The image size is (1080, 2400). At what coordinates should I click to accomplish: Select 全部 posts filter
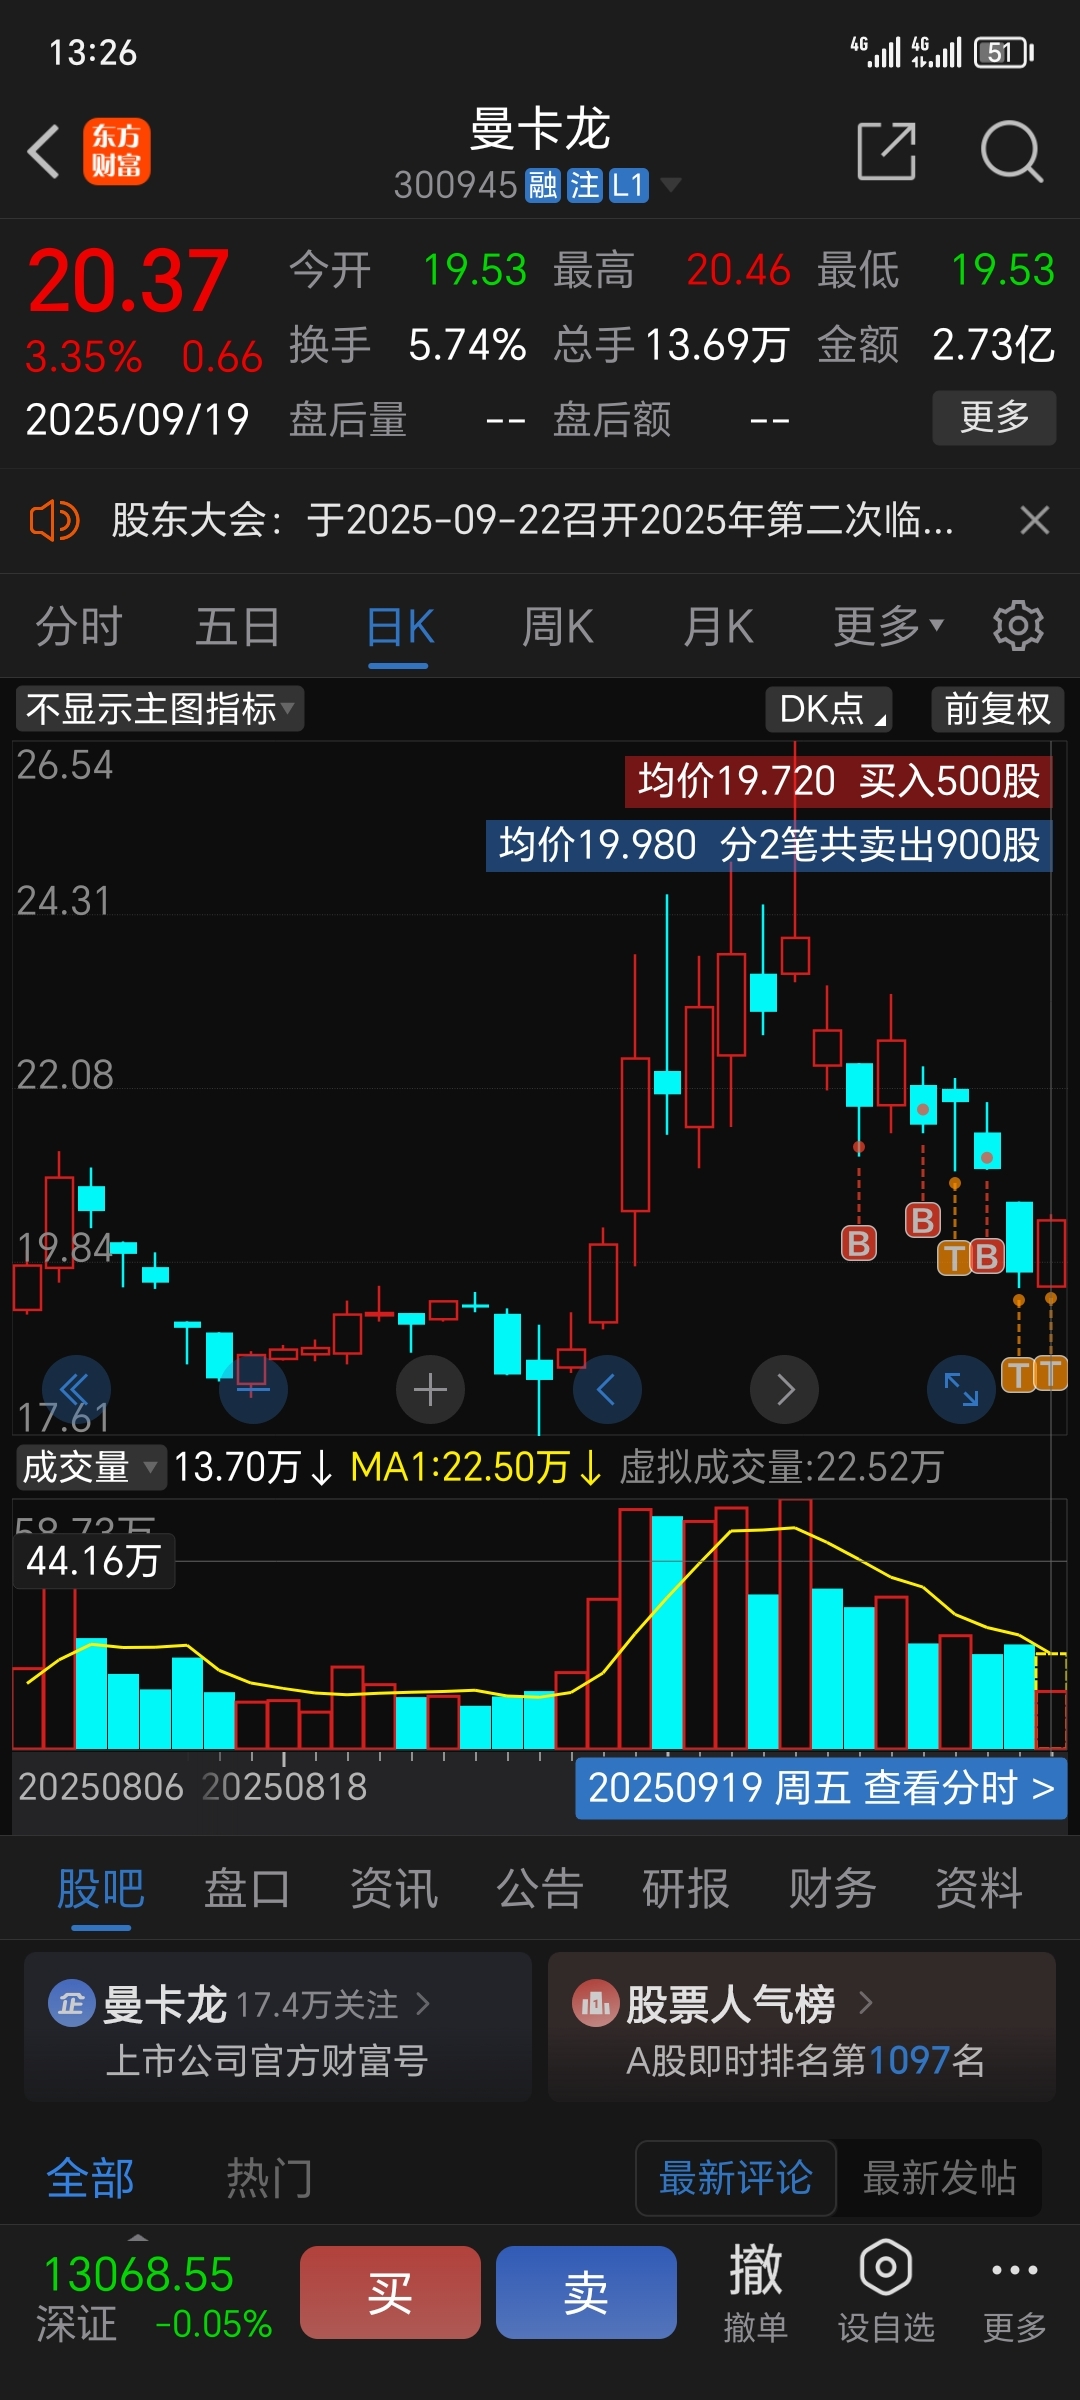pyautogui.click(x=91, y=2178)
